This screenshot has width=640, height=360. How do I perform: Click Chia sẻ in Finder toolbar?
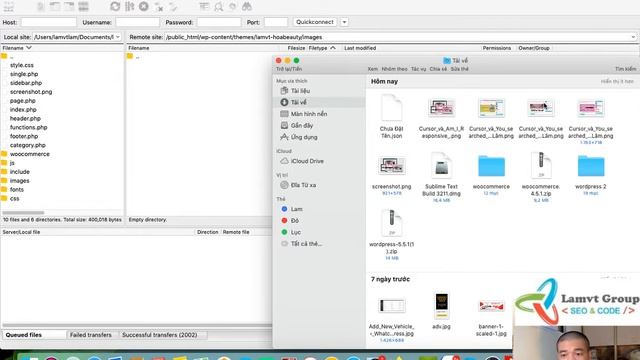[438, 69]
